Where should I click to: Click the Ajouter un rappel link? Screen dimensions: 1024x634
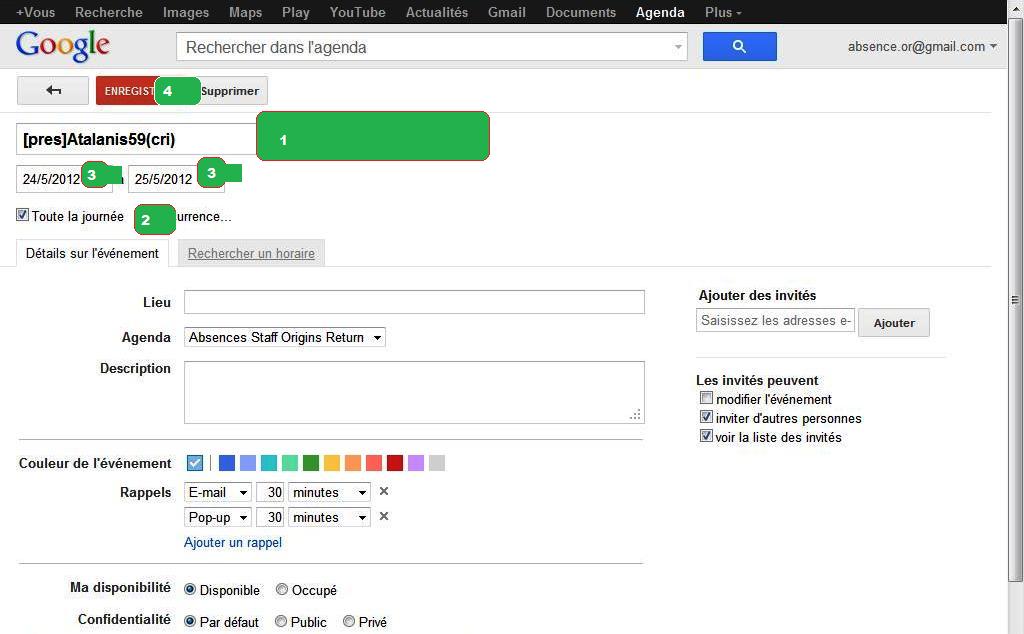coord(233,543)
